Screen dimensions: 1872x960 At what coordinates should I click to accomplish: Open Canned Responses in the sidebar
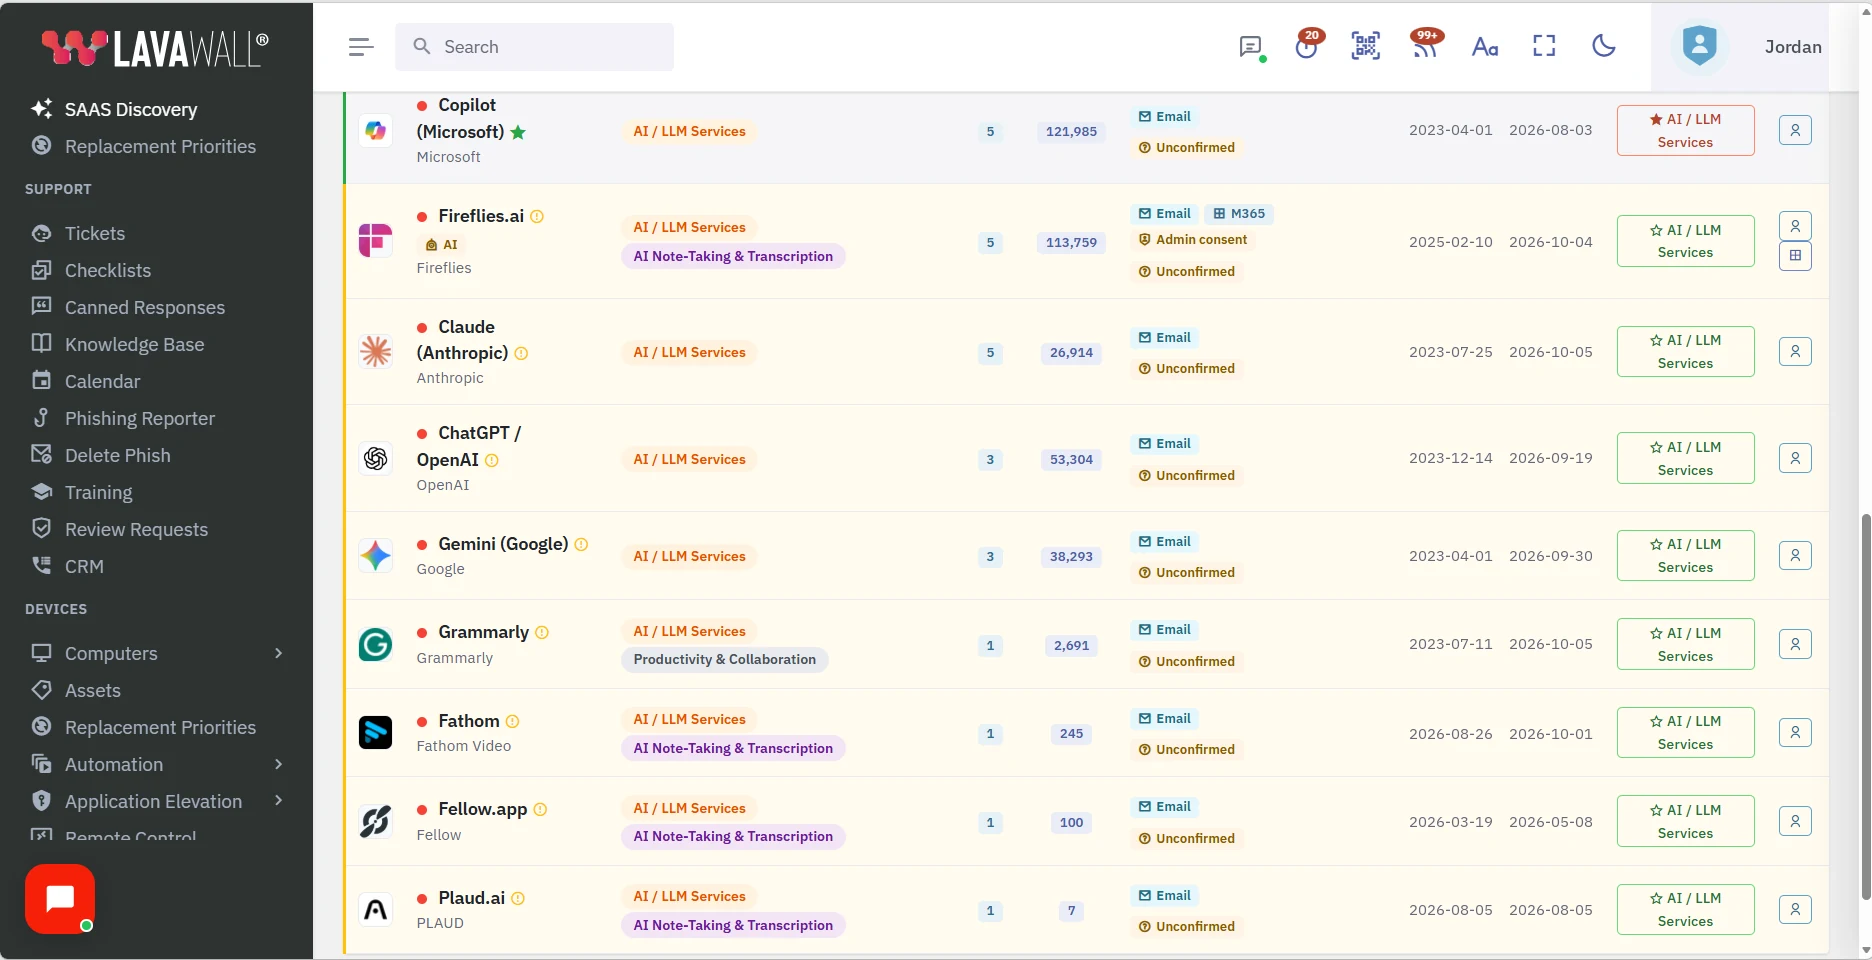click(x=144, y=307)
